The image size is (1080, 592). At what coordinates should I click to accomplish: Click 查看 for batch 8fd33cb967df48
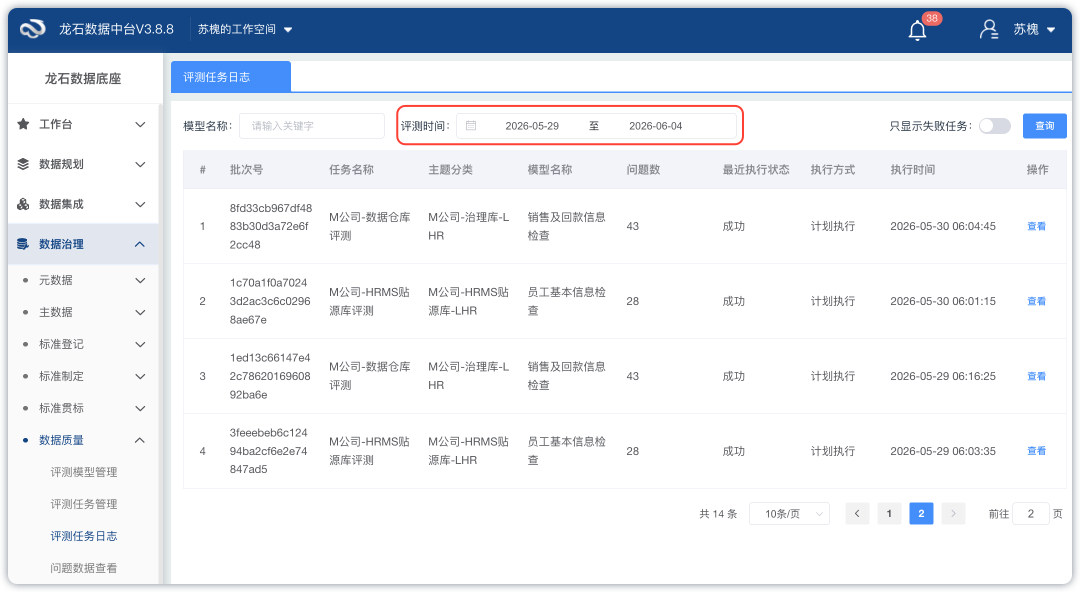click(1037, 226)
